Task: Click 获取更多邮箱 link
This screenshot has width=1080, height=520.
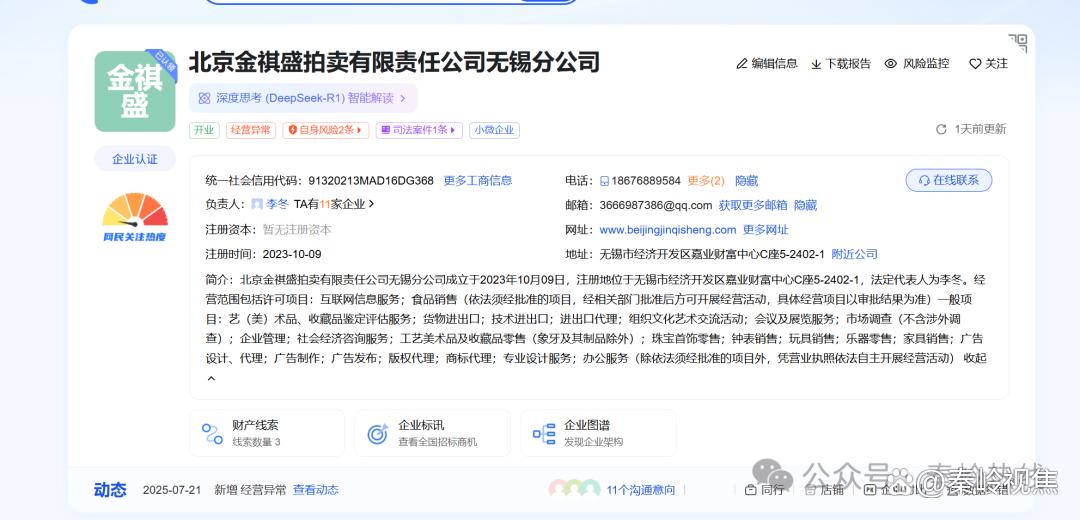Action: 753,205
